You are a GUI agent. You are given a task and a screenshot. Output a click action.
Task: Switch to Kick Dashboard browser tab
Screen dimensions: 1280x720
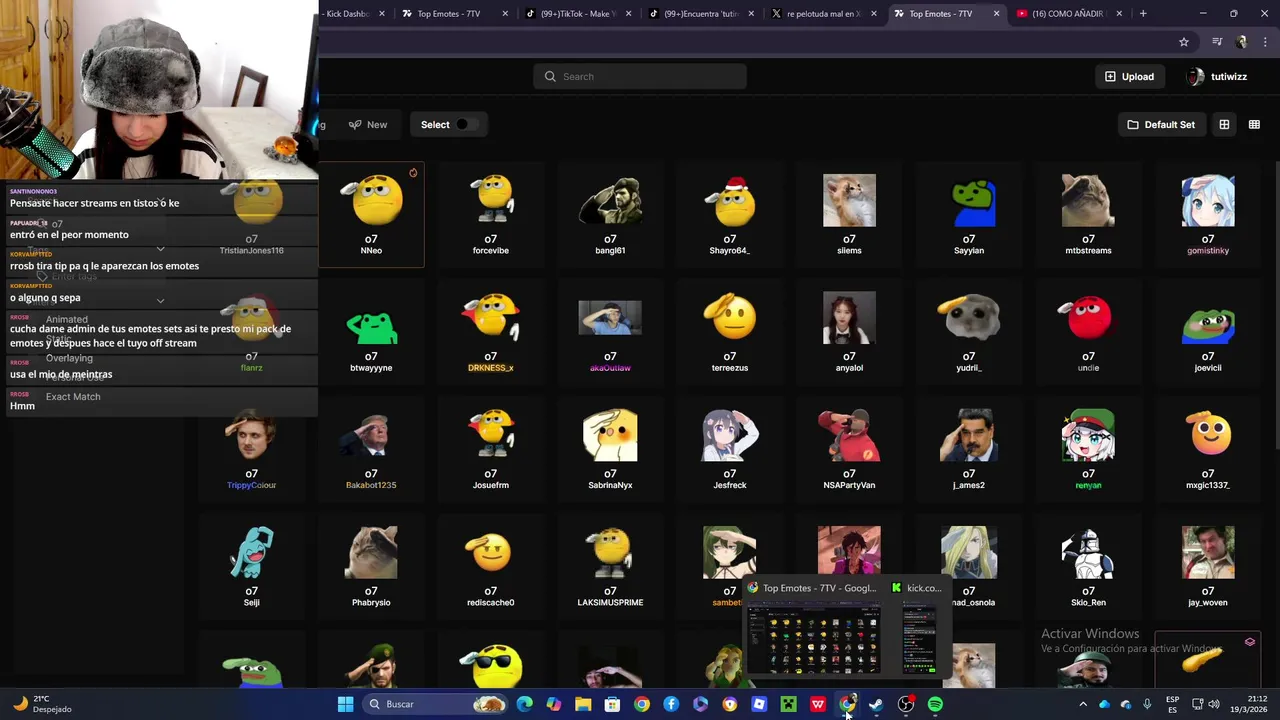(350, 14)
